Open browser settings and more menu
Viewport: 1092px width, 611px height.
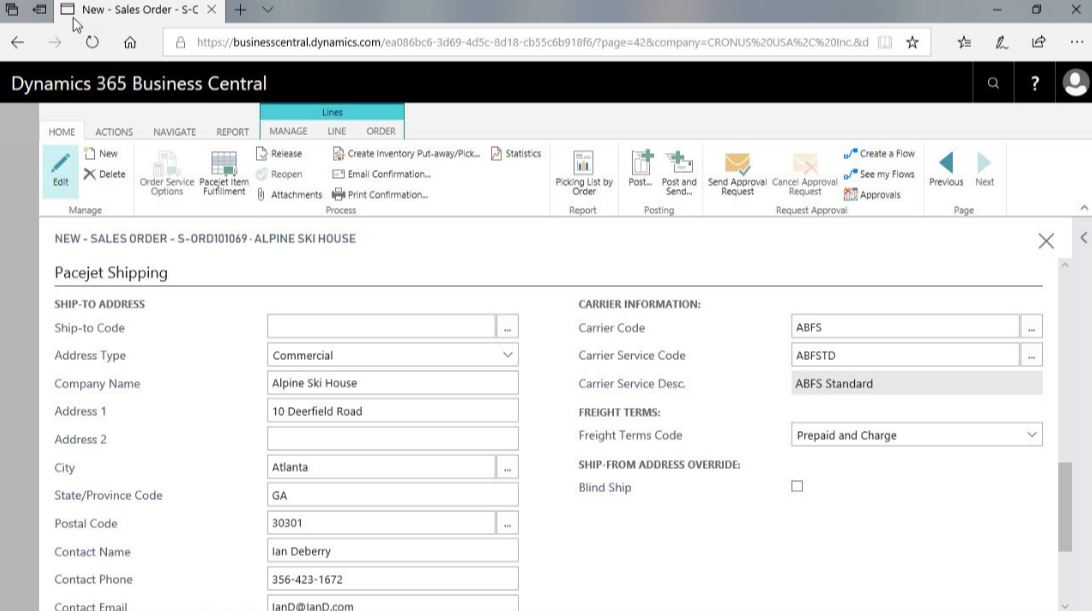point(1076,42)
